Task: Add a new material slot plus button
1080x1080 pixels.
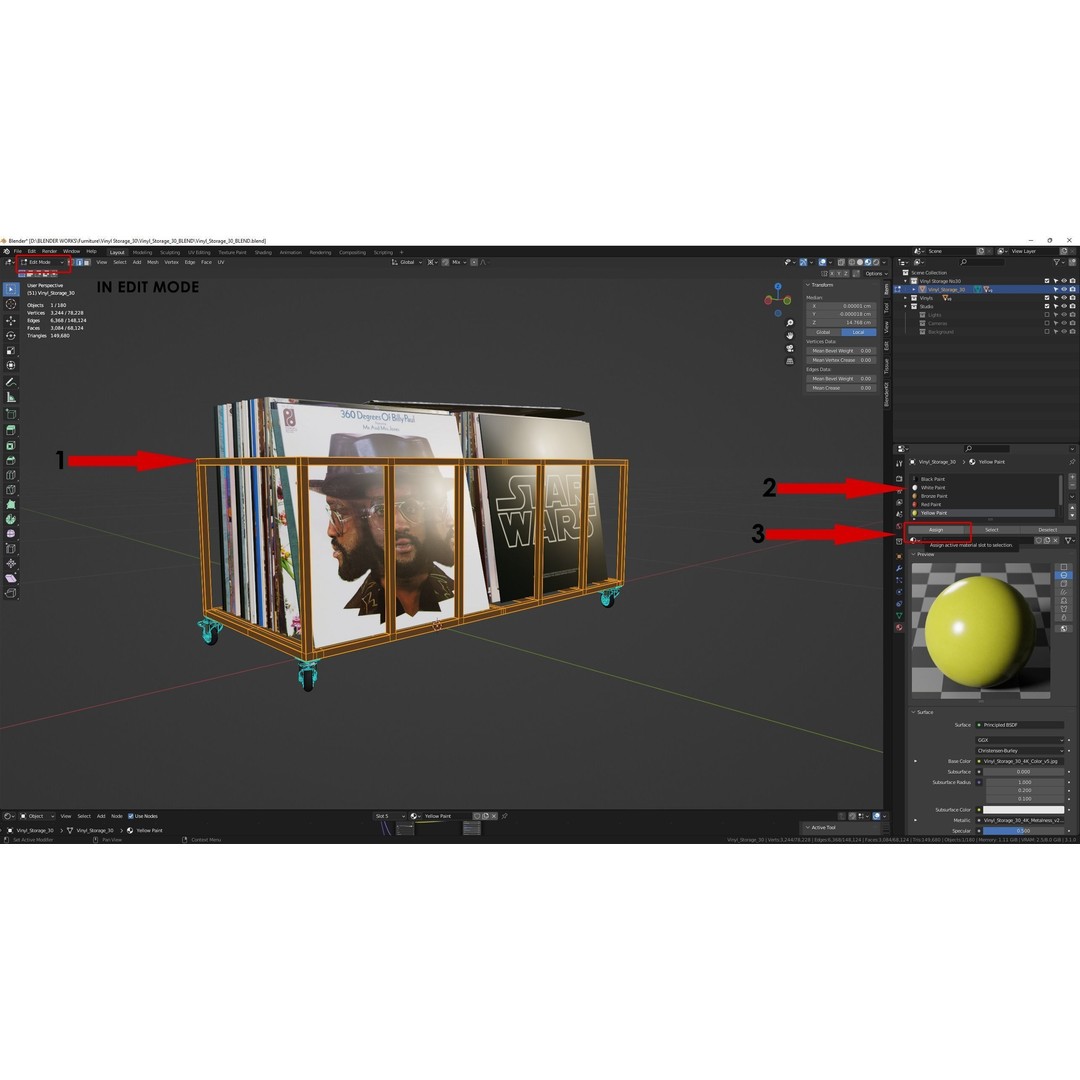Action: [1072, 477]
